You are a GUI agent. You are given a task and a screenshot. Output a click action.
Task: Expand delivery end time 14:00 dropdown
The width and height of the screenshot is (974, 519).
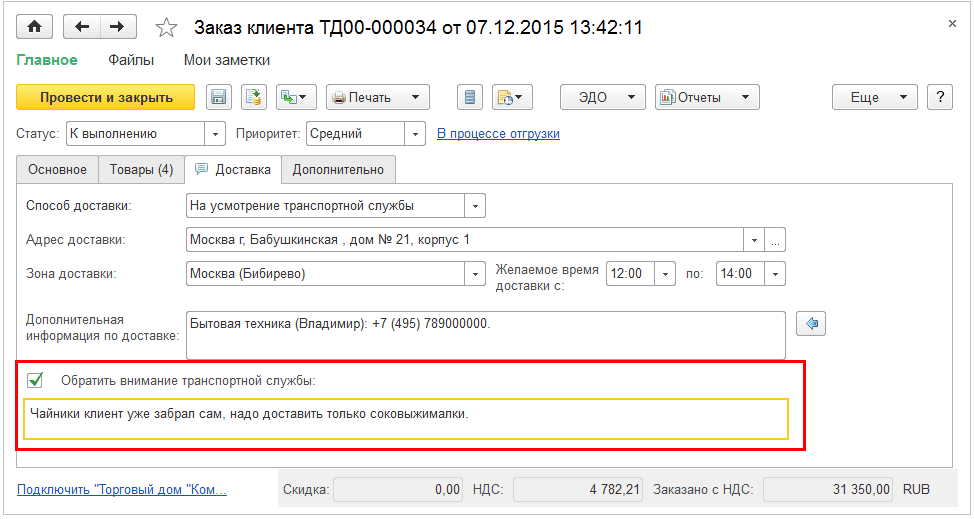point(775,274)
